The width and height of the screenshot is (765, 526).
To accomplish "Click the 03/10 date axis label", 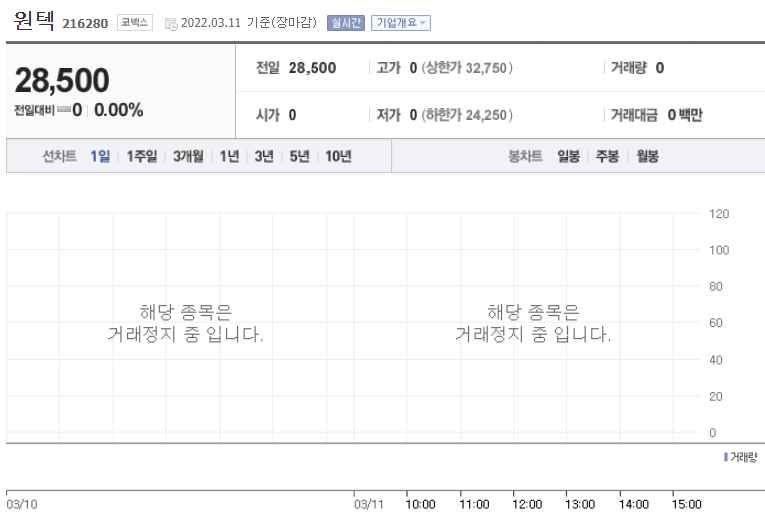I will coord(22,505).
